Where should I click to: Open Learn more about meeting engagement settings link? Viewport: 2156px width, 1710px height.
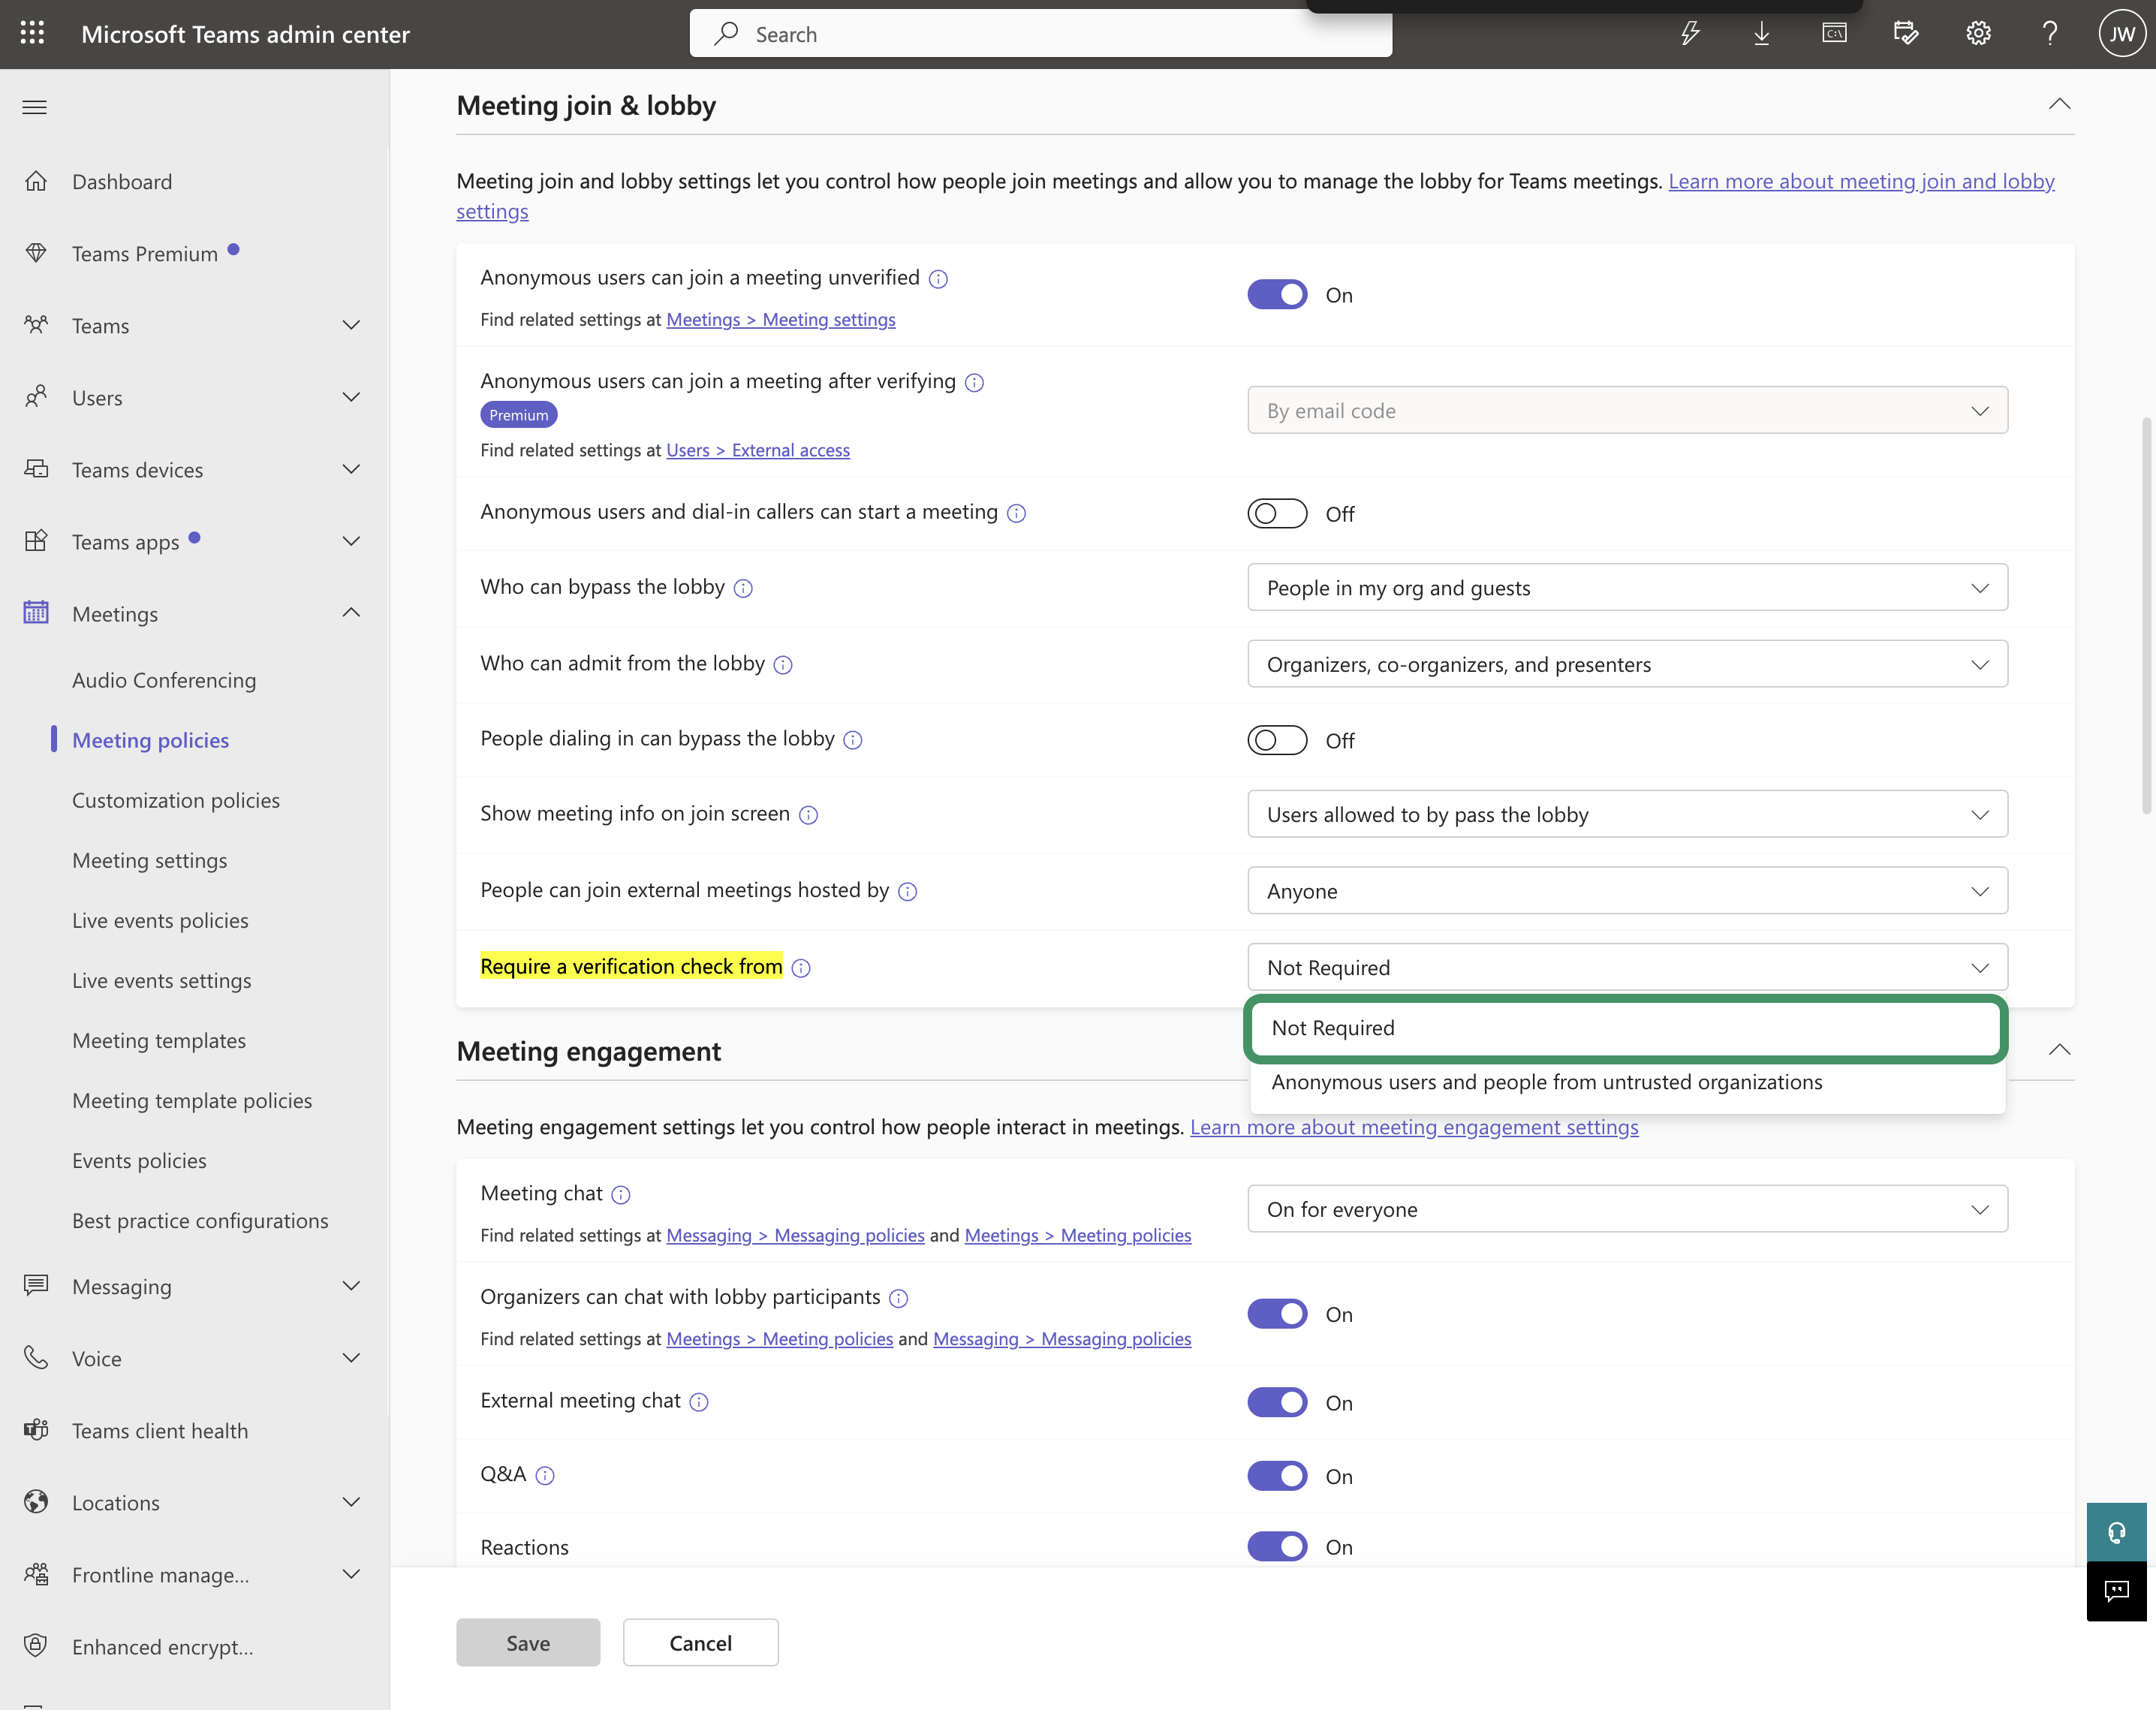point(1414,1127)
